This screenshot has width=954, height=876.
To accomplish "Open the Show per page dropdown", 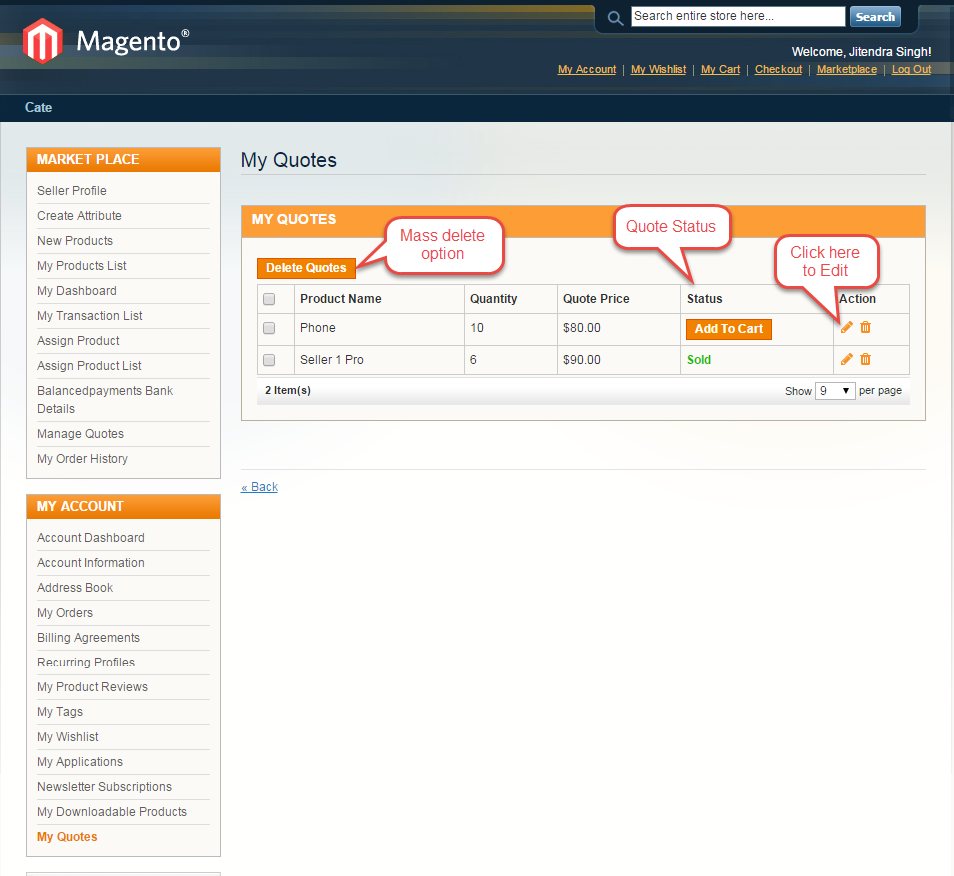I will click(x=835, y=391).
